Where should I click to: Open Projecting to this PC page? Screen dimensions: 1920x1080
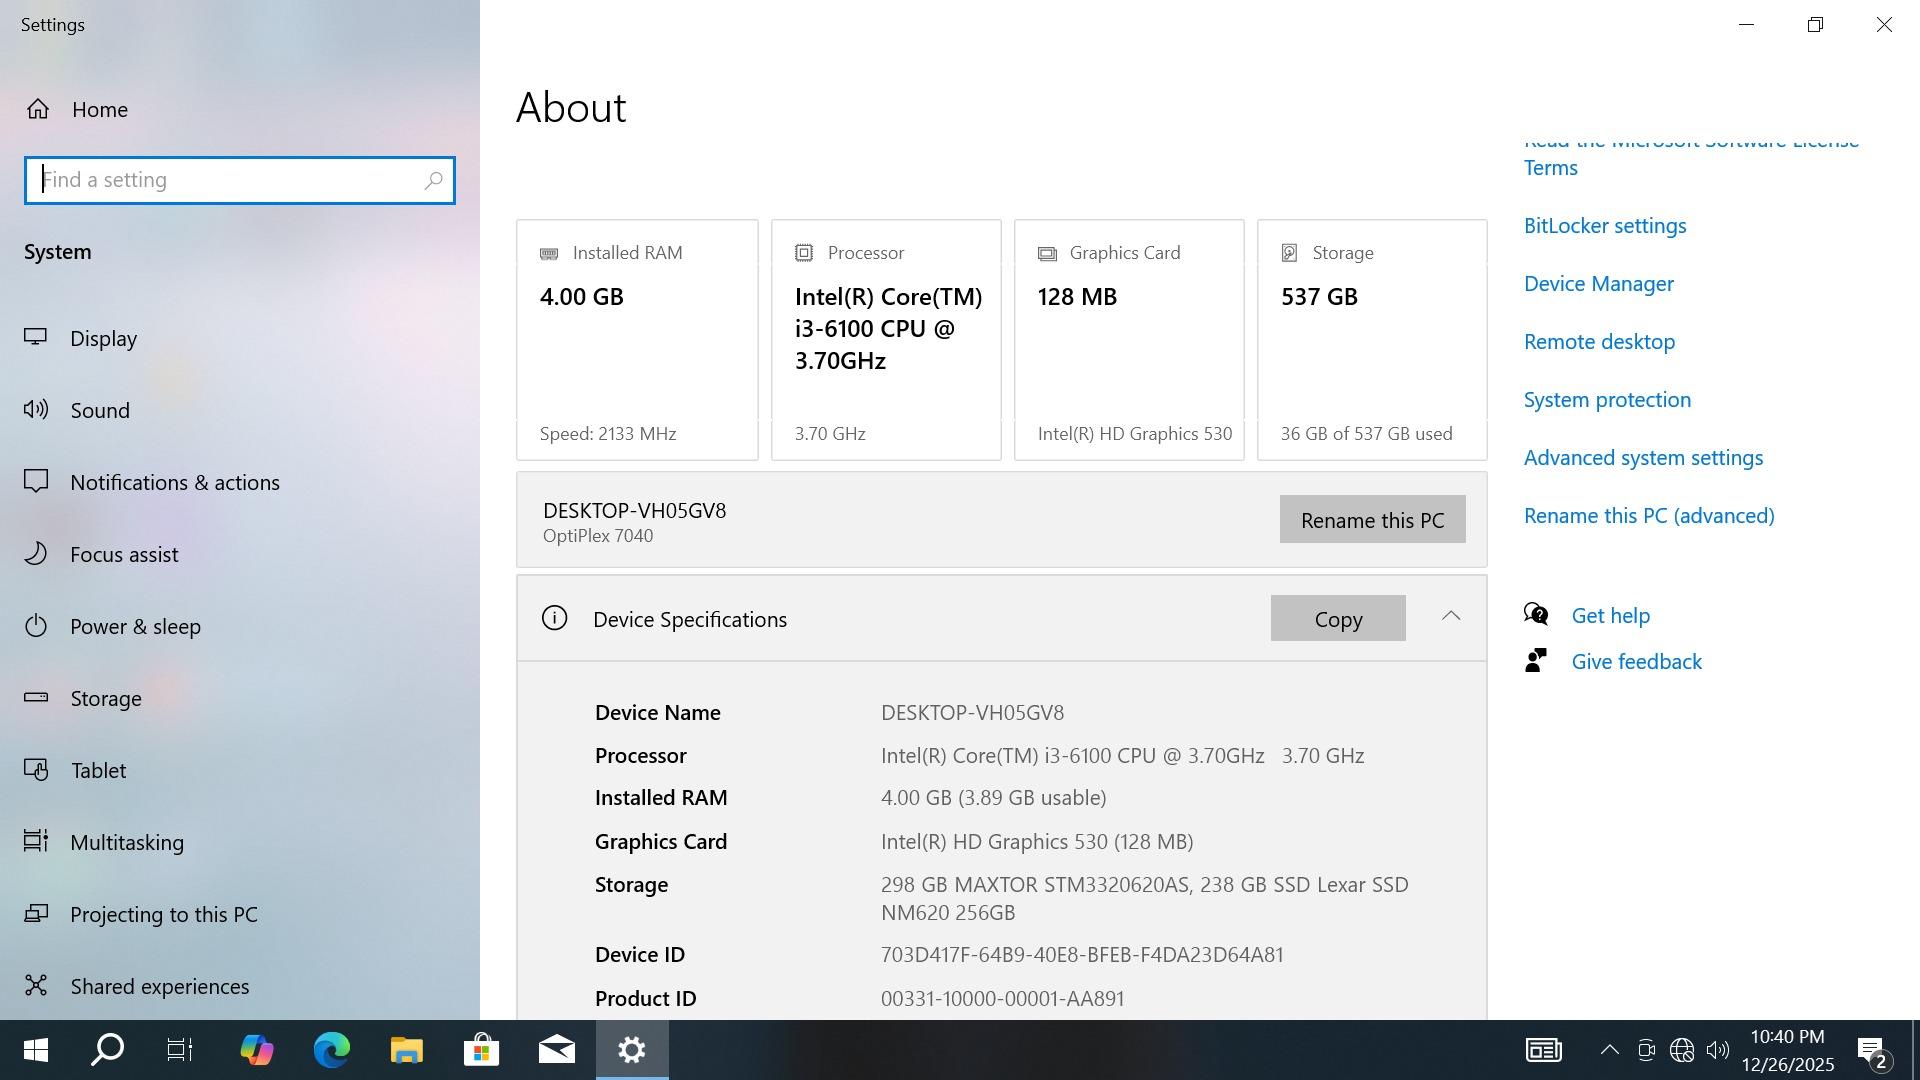point(163,914)
